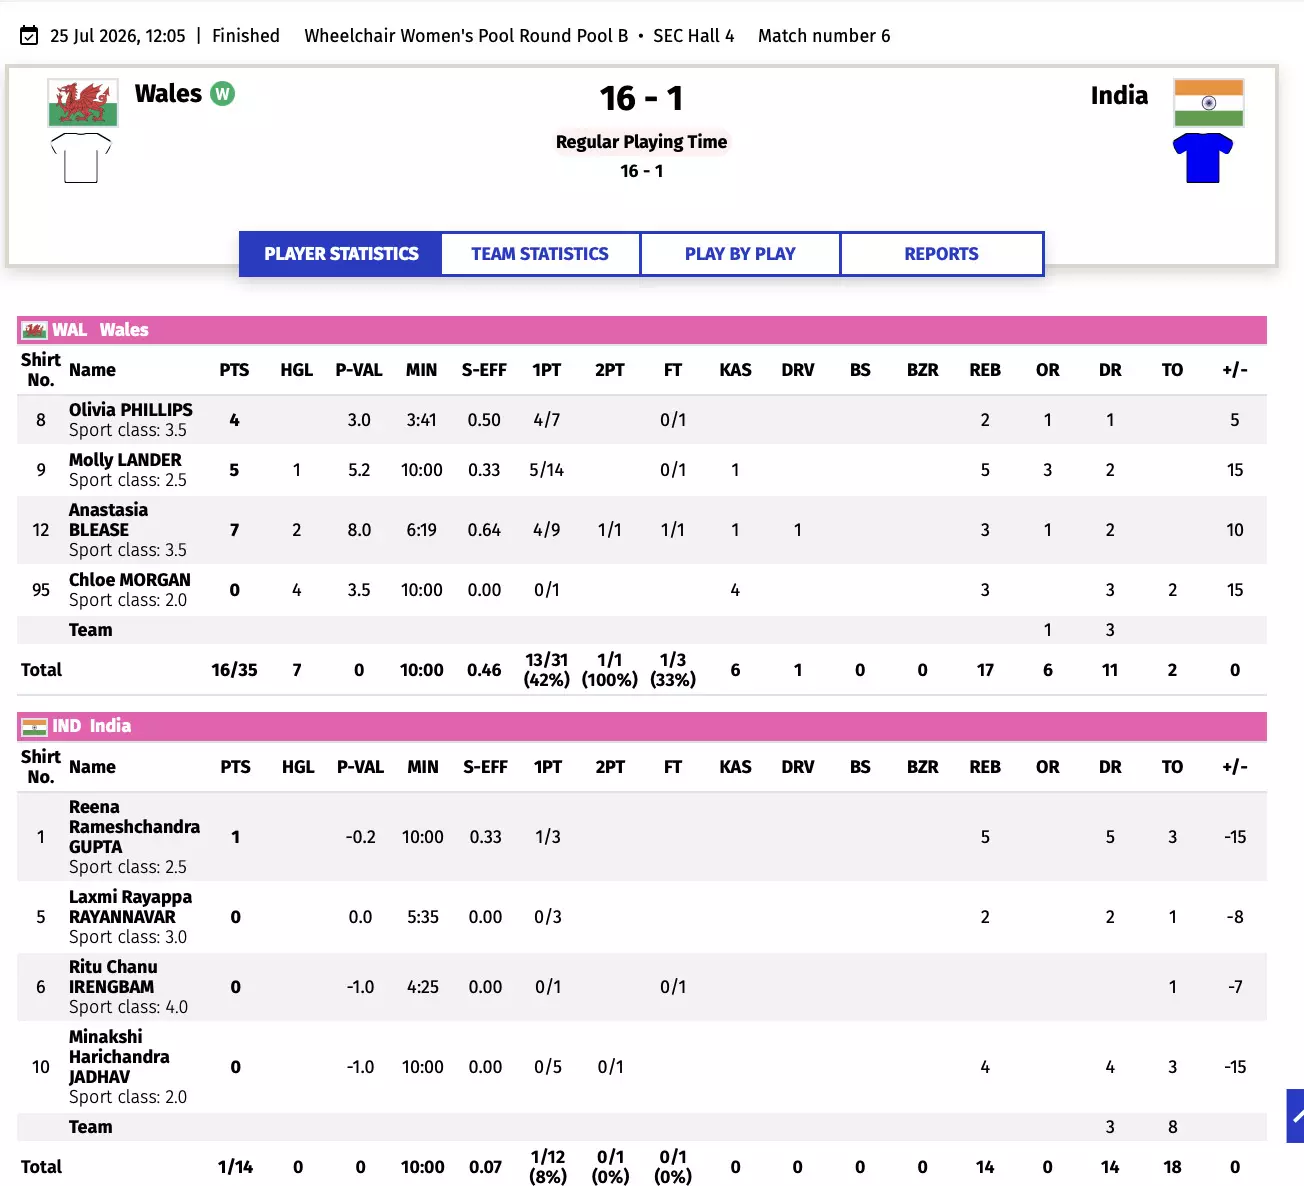Screen dimensions: 1304x1186
Task: Click player name Chloe MORGAN
Action: pos(129,580)
